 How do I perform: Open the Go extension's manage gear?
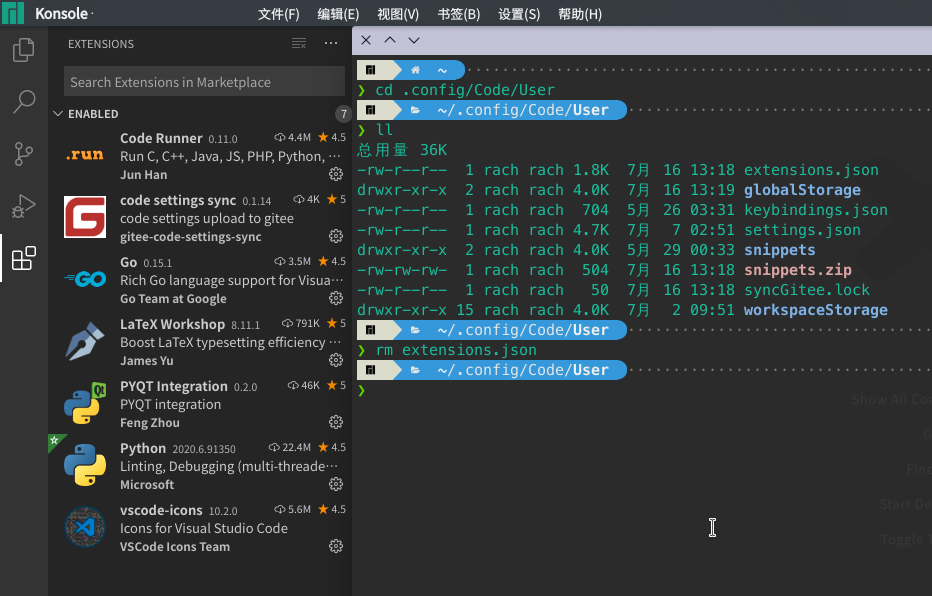pos(336,298)
